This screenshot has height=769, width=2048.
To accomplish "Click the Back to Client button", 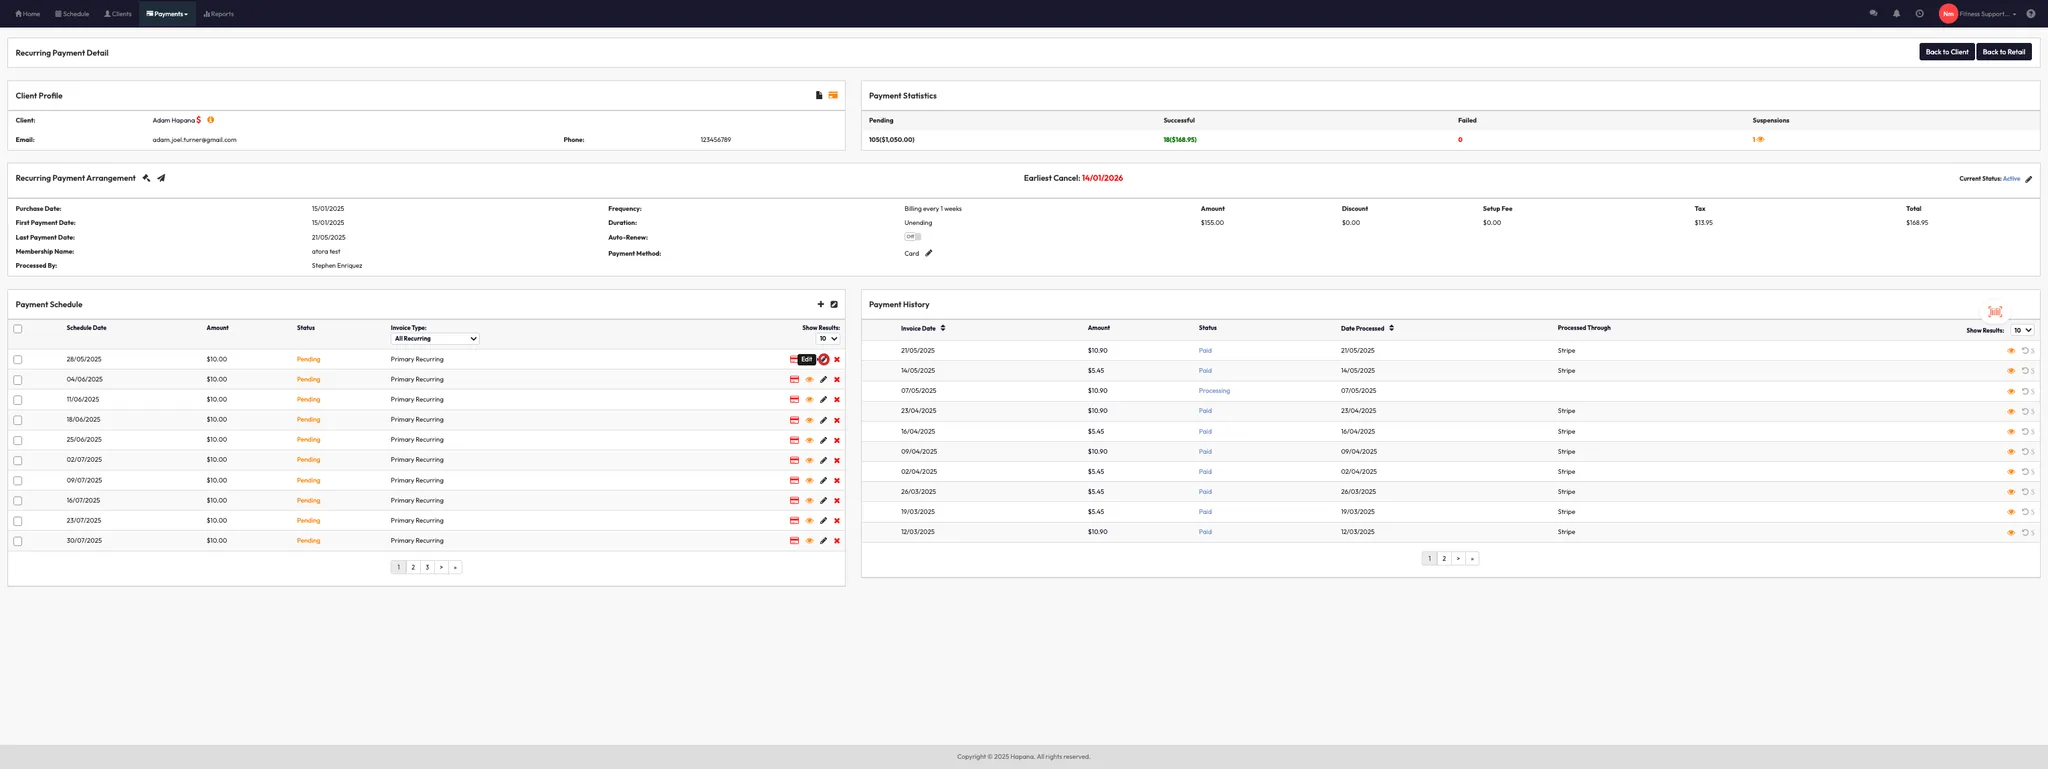I will [1946, 52].
